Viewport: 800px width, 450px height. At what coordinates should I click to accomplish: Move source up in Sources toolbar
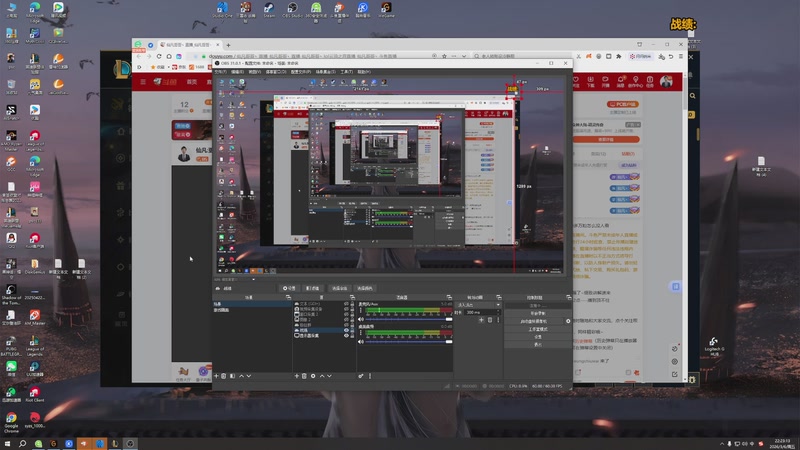click(x=322, y=376)
